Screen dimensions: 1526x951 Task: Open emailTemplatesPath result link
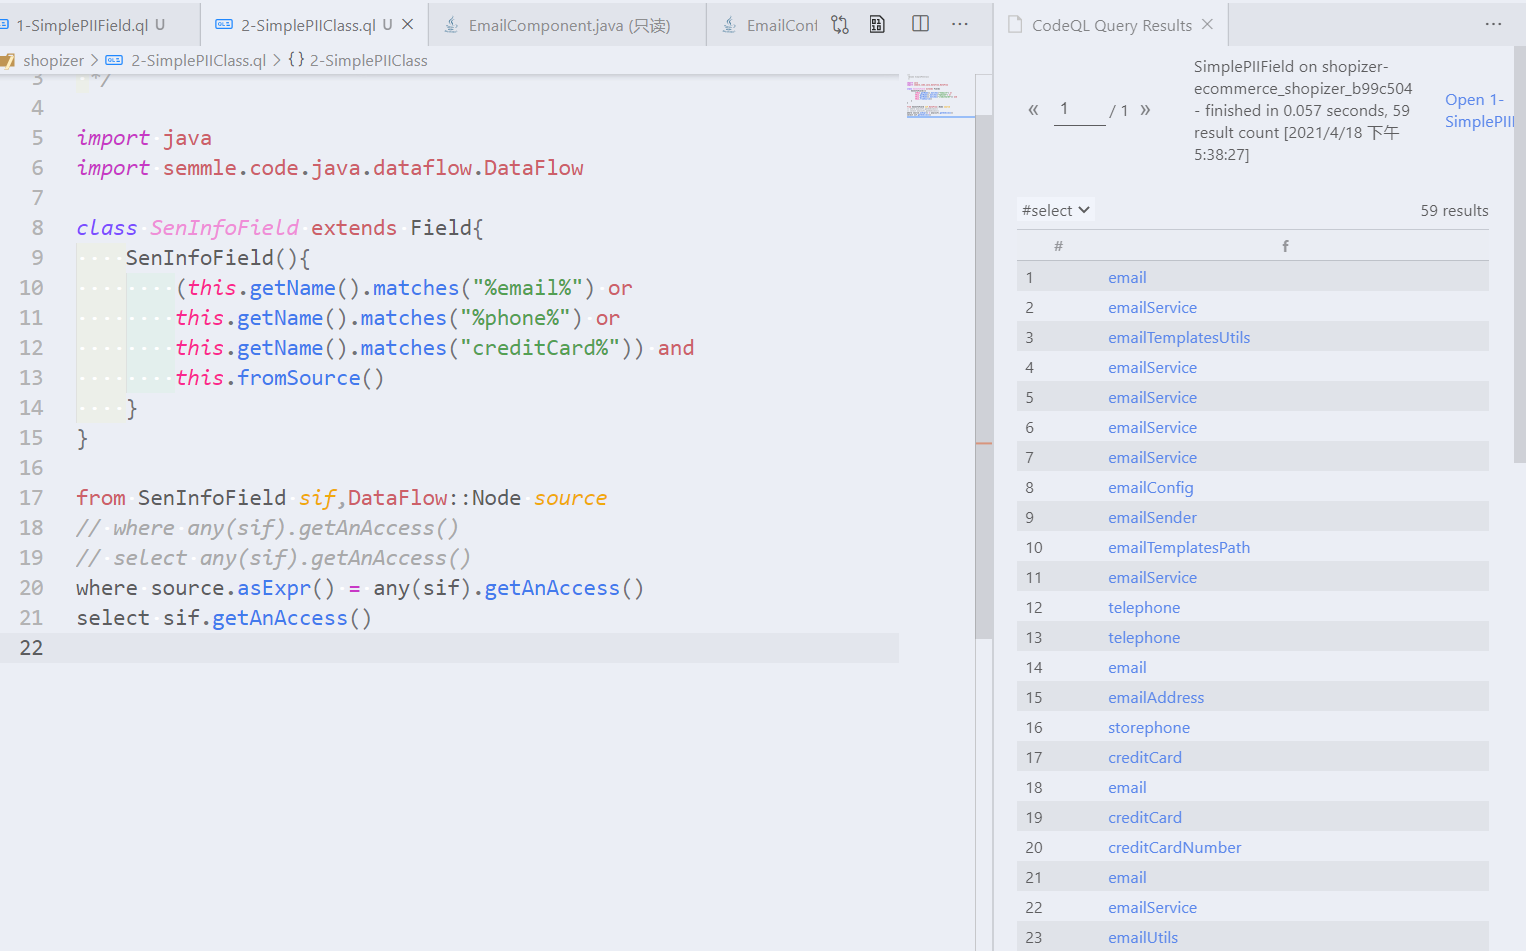coord(1179,547)
